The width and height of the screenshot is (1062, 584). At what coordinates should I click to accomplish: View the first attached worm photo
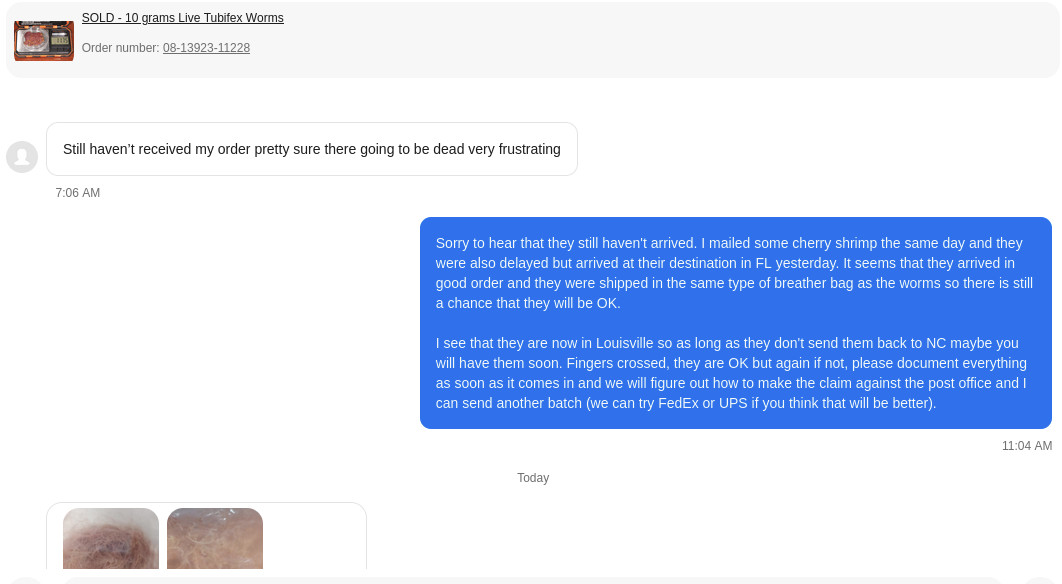(111, 539)
